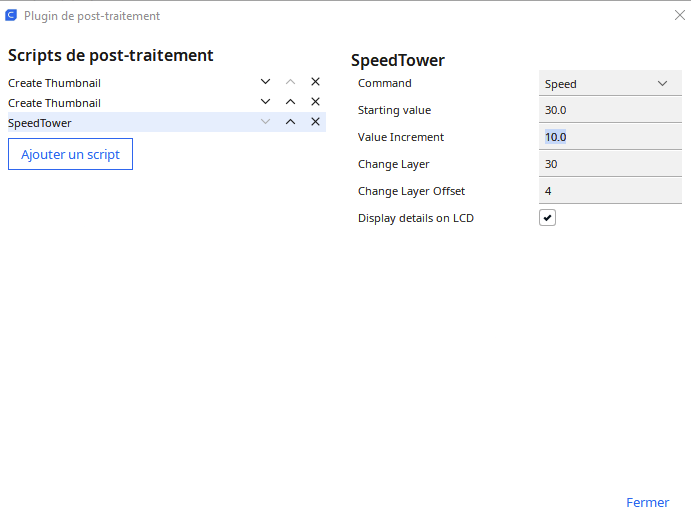The image size is (691, 524).
Task: Close the post-traitement plugin window
Action: (680, 15)
